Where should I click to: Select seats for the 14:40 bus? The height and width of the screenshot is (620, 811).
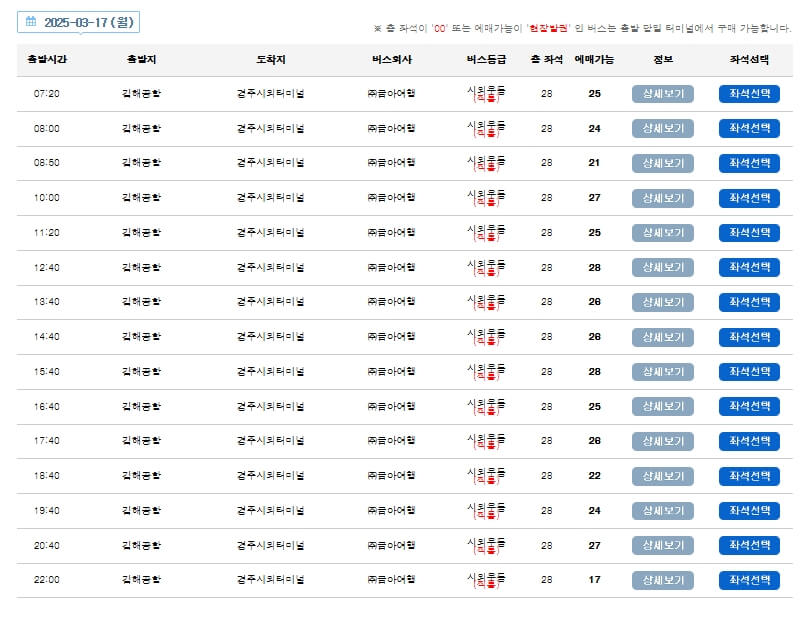click(749, 337)
